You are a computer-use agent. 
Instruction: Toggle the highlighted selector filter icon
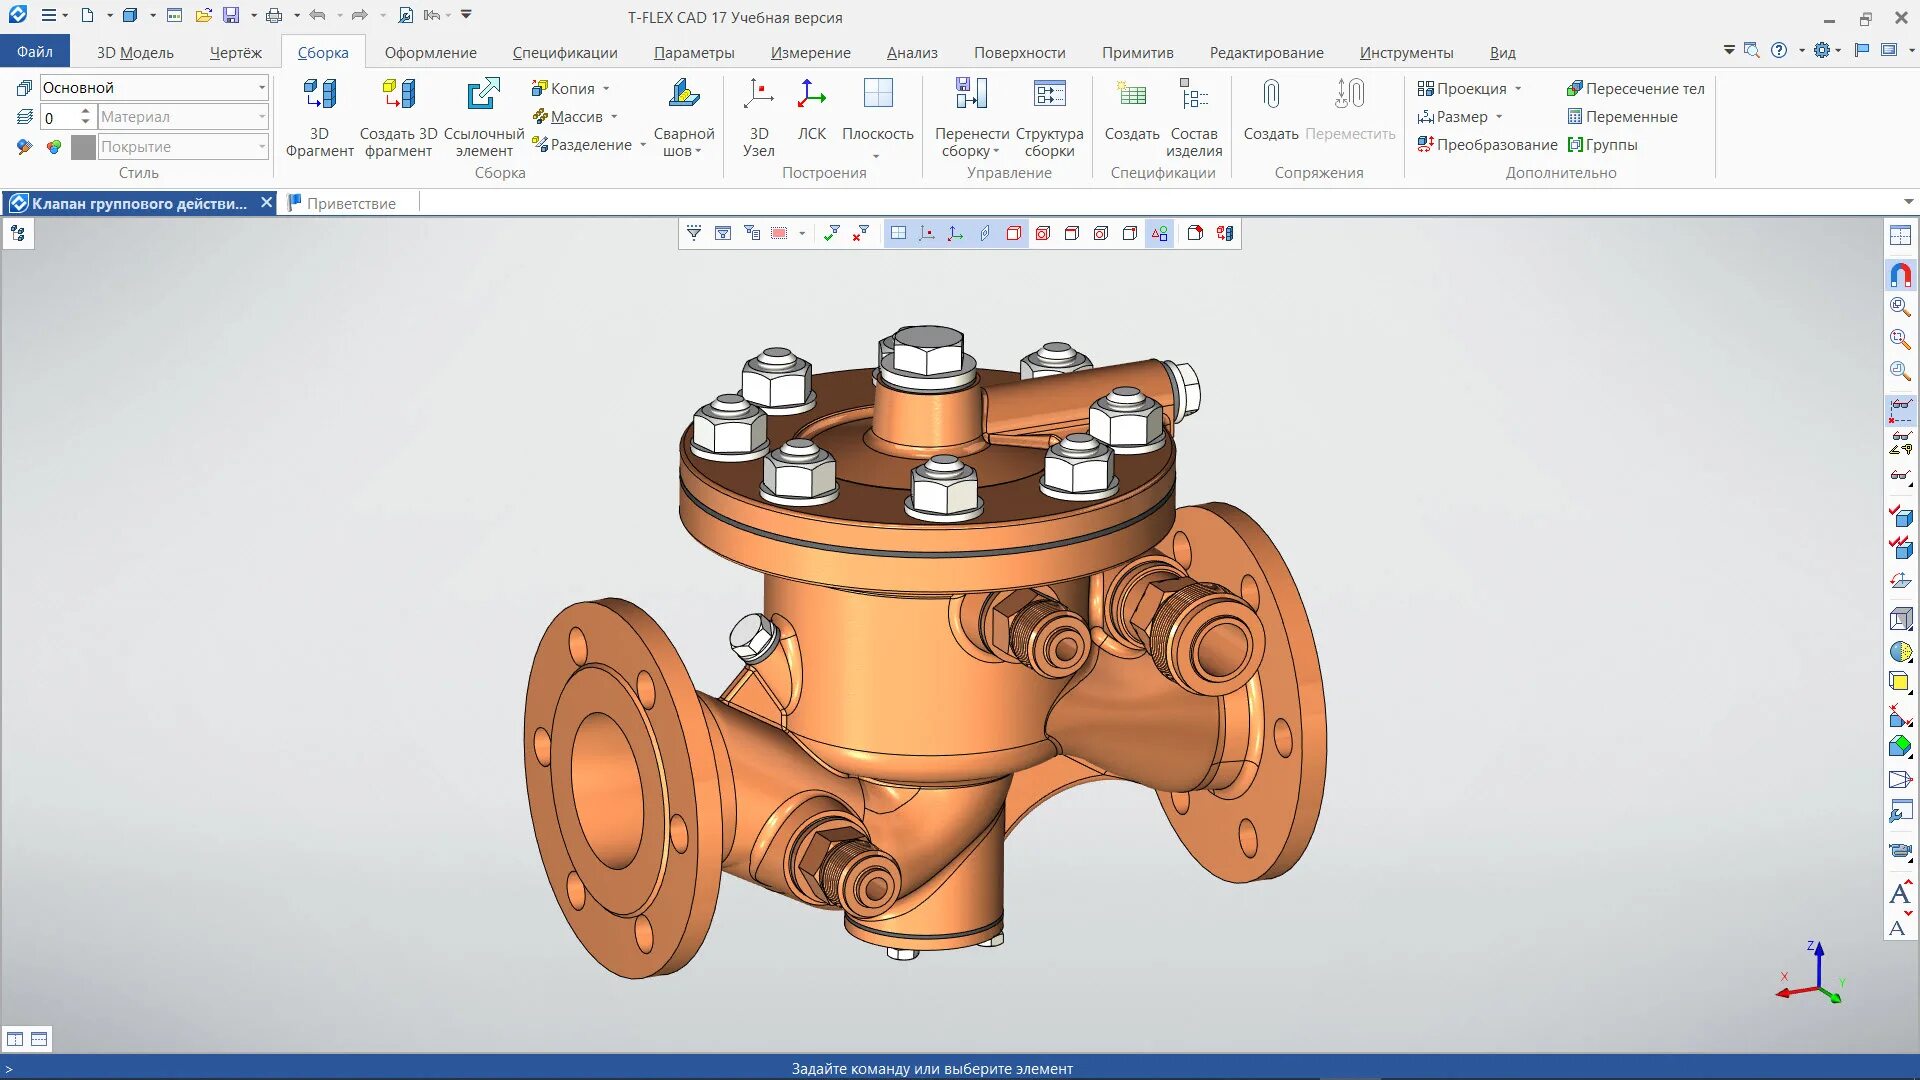click(1159, 233)
